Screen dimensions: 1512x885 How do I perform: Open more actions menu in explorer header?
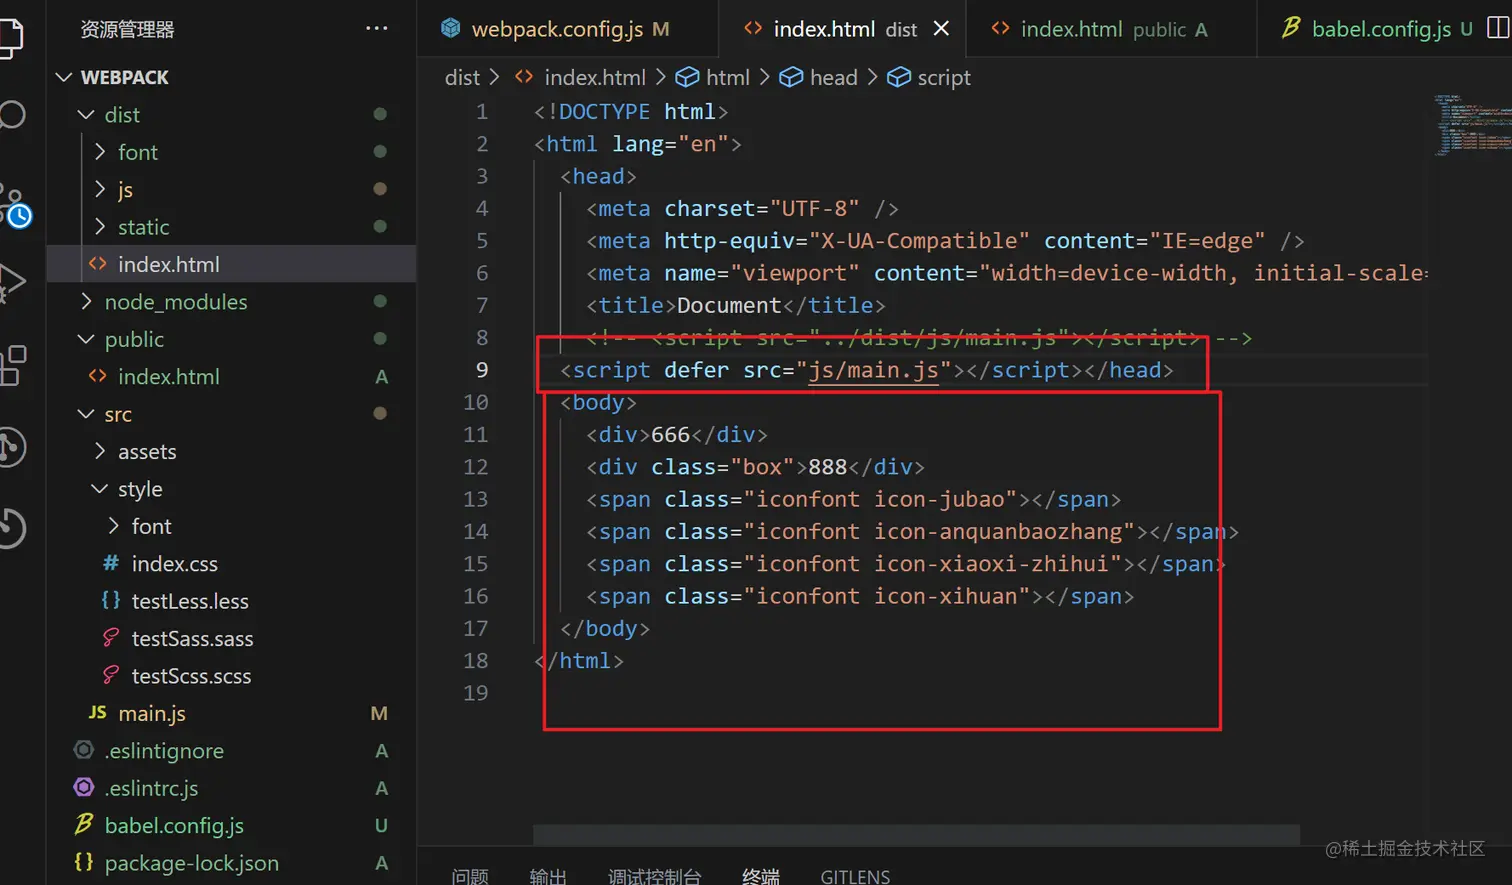click(x=377, y=29)
